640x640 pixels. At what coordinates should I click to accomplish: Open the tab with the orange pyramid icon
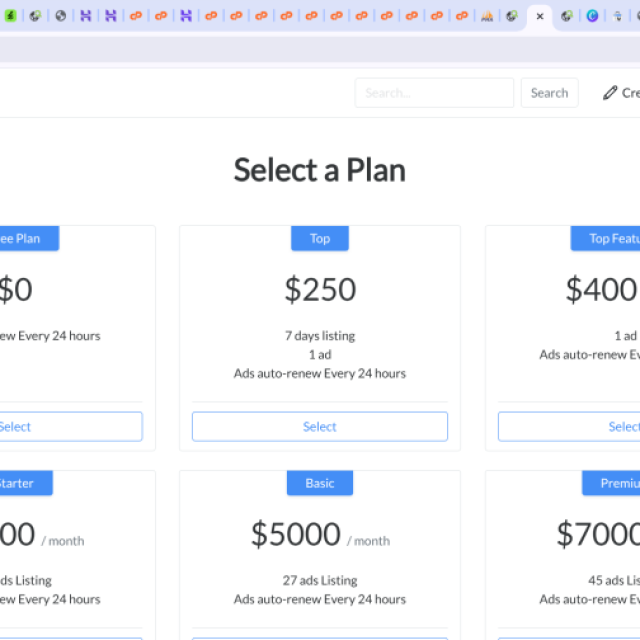[x=487, y=16]
